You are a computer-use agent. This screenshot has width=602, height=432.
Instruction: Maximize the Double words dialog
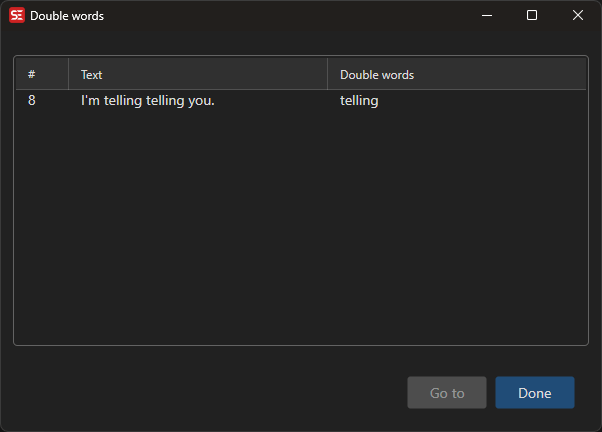pos(532,16)
